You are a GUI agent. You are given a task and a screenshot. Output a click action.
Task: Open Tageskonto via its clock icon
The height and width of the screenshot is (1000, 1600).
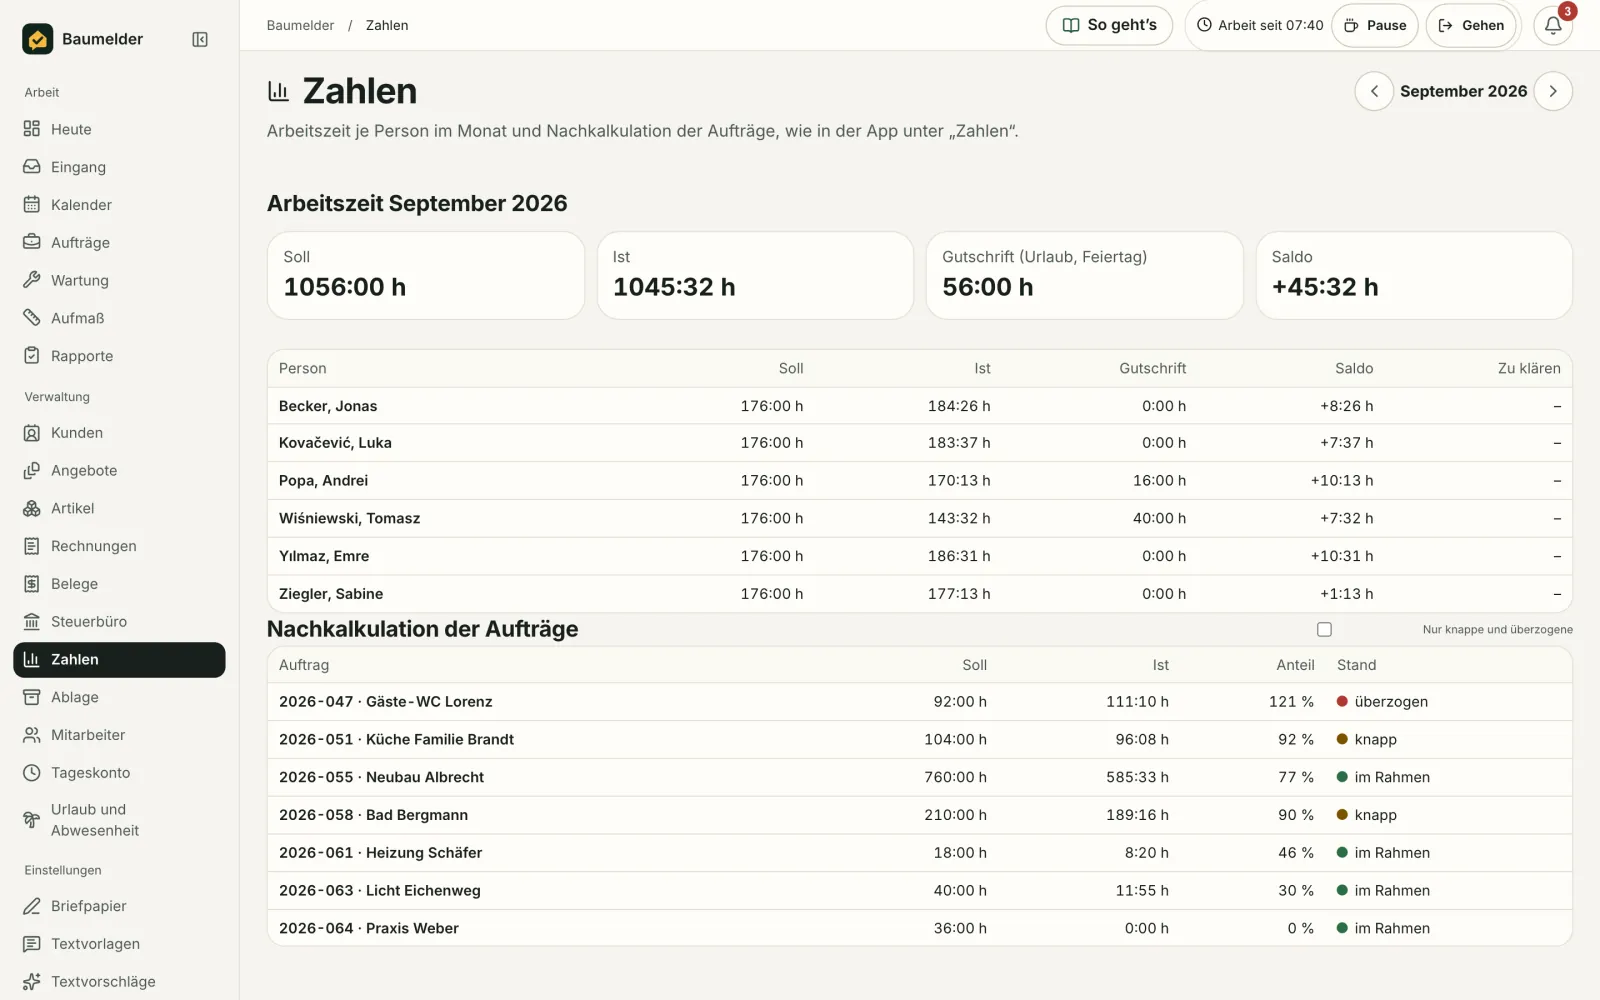coord(32,773)
